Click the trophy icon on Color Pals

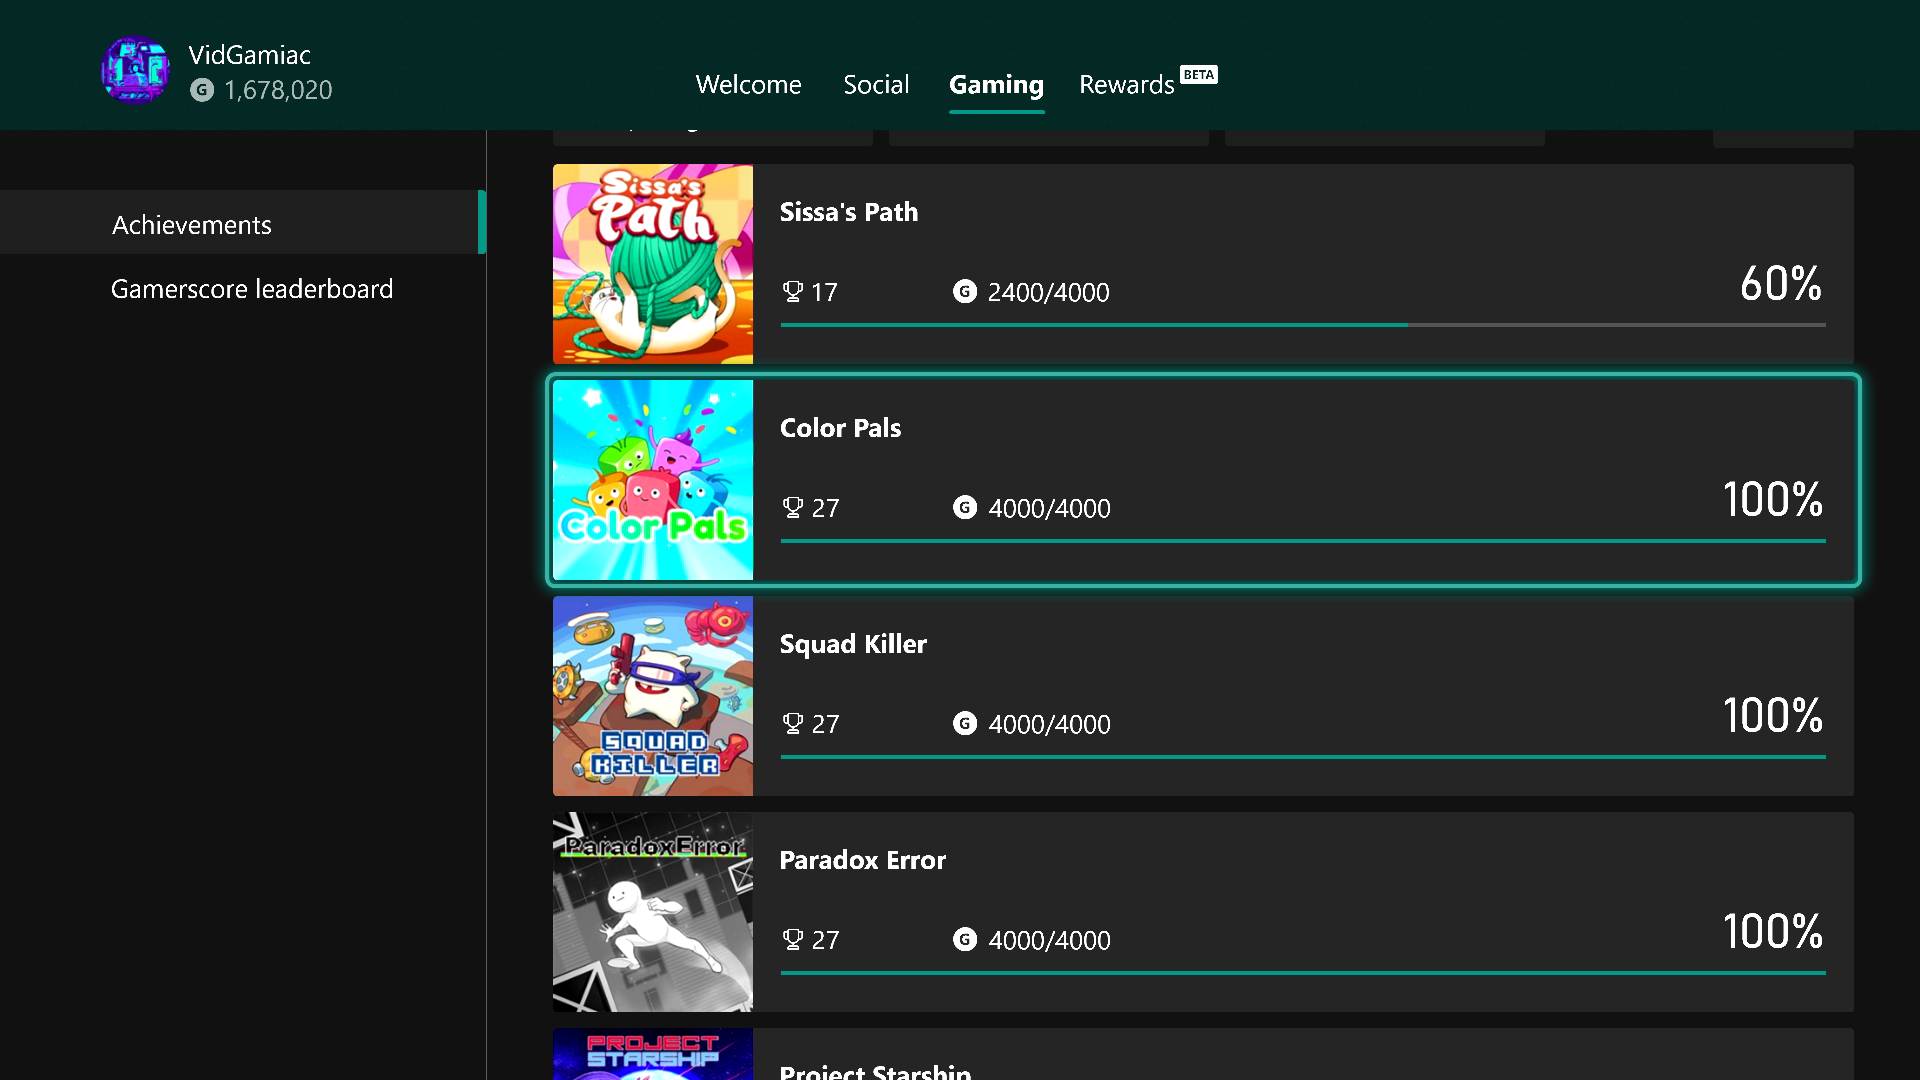coord(792,508)
